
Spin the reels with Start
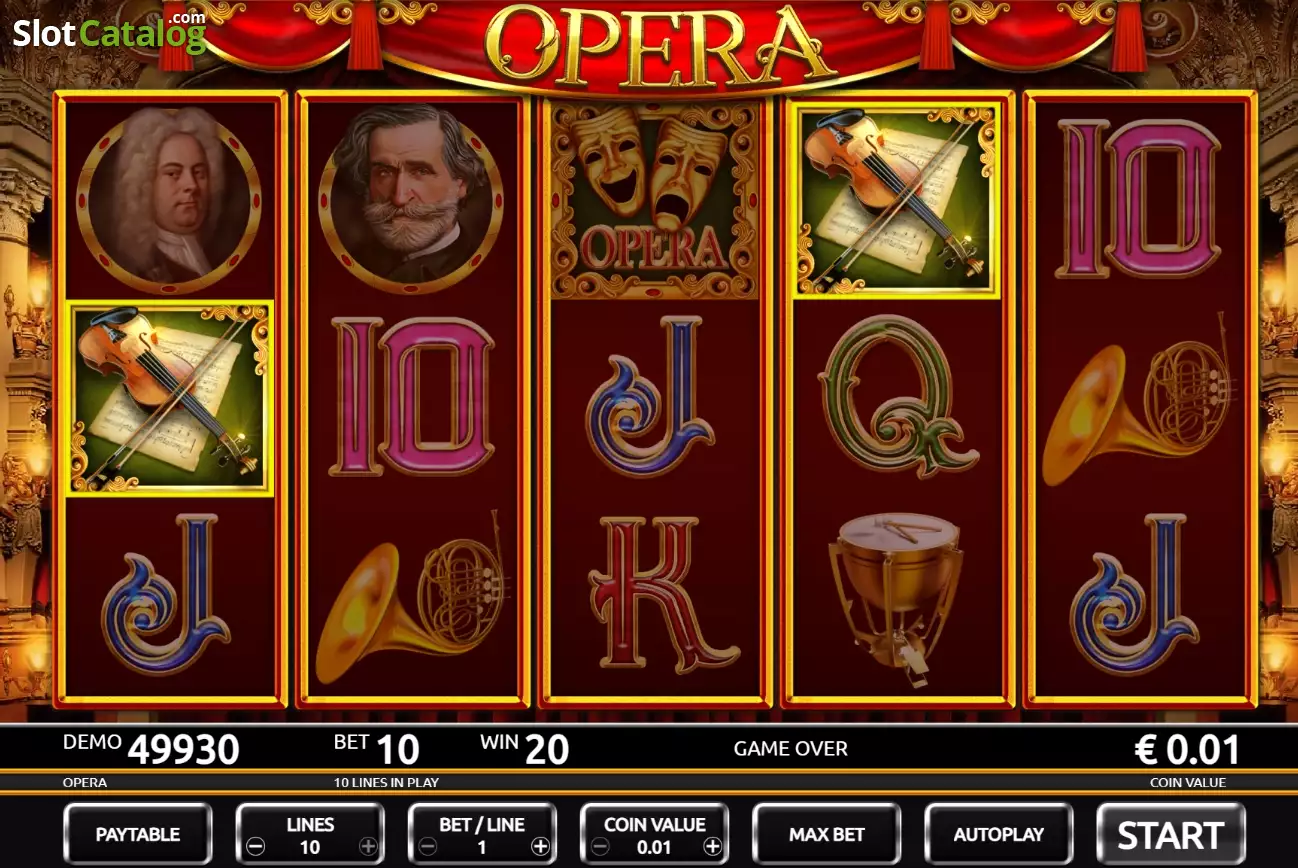1171,834
